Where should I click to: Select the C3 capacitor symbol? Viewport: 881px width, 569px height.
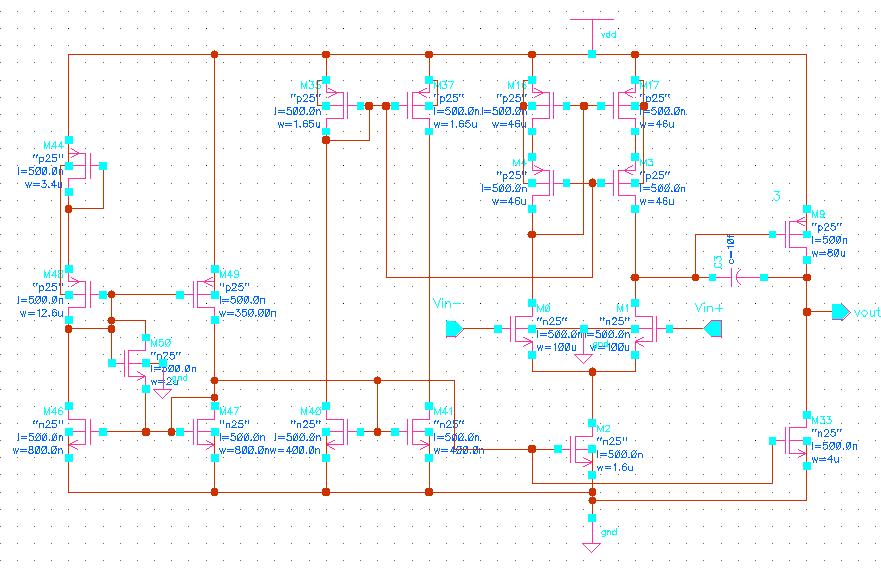738,277
